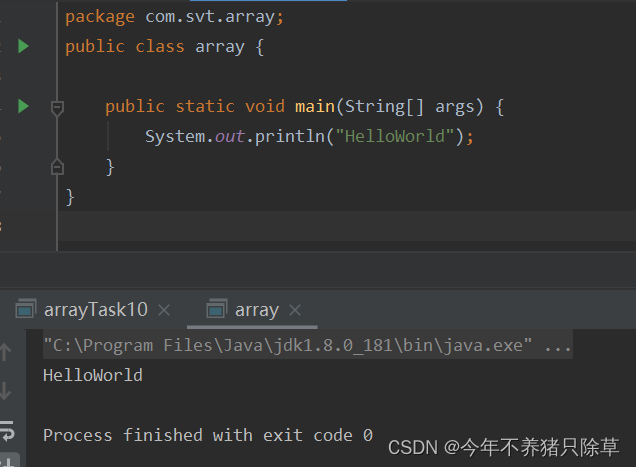The image size is (636, 467).
Task: Collapse main method fold marker
Action: (x=57, y=108)
